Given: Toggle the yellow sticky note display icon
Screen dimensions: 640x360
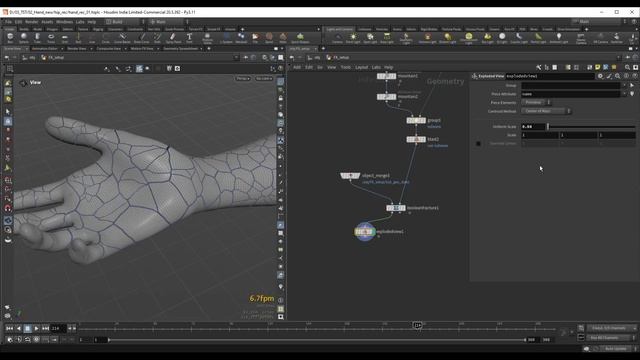Looking at the screenshot, I should [x=597, y=67].
